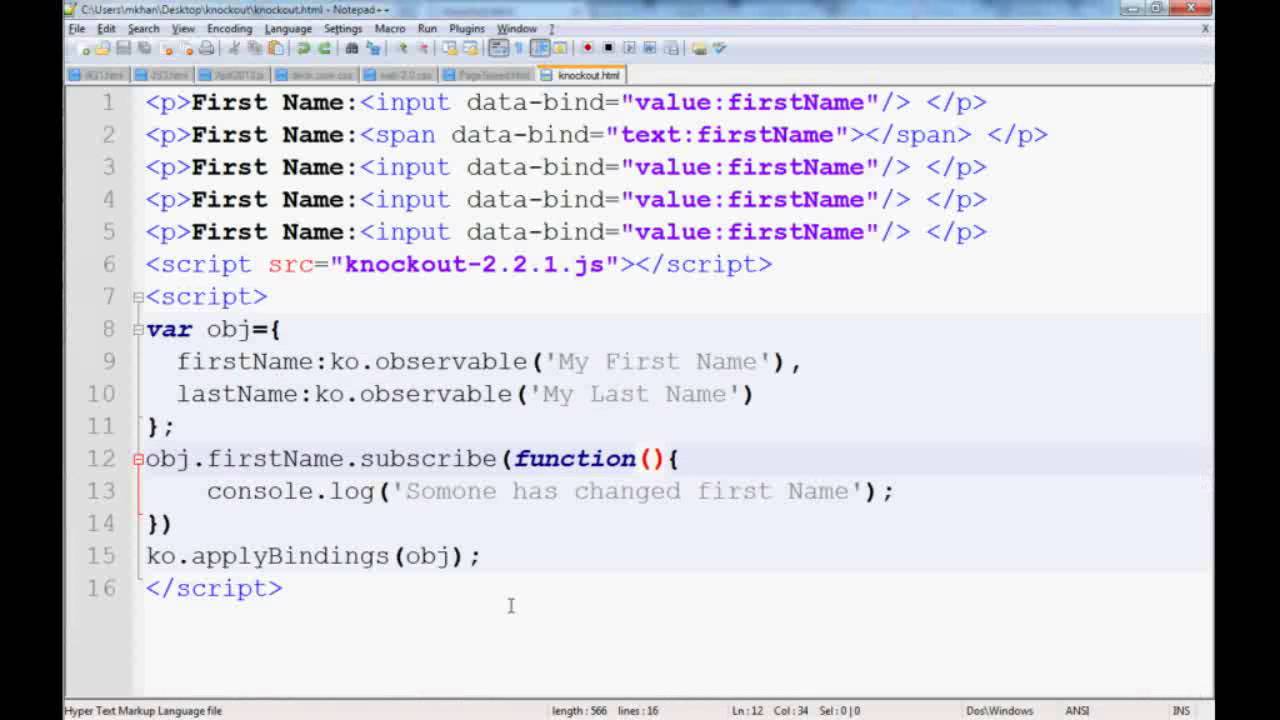Image resolution: width=1280 pixels, height=720 pixels.
Task: Click the macro Playback icon
Action: tap(629, 48)
